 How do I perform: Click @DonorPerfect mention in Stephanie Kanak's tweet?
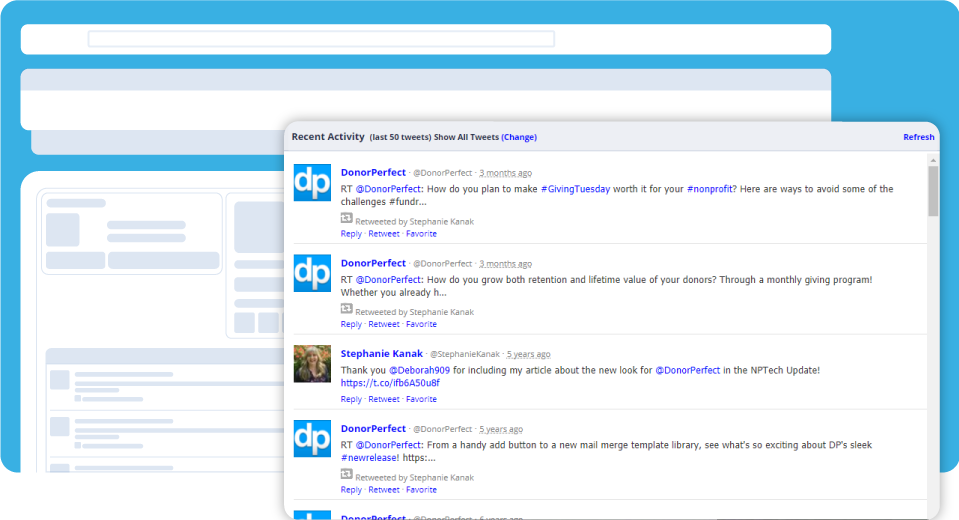pos(687,370)
